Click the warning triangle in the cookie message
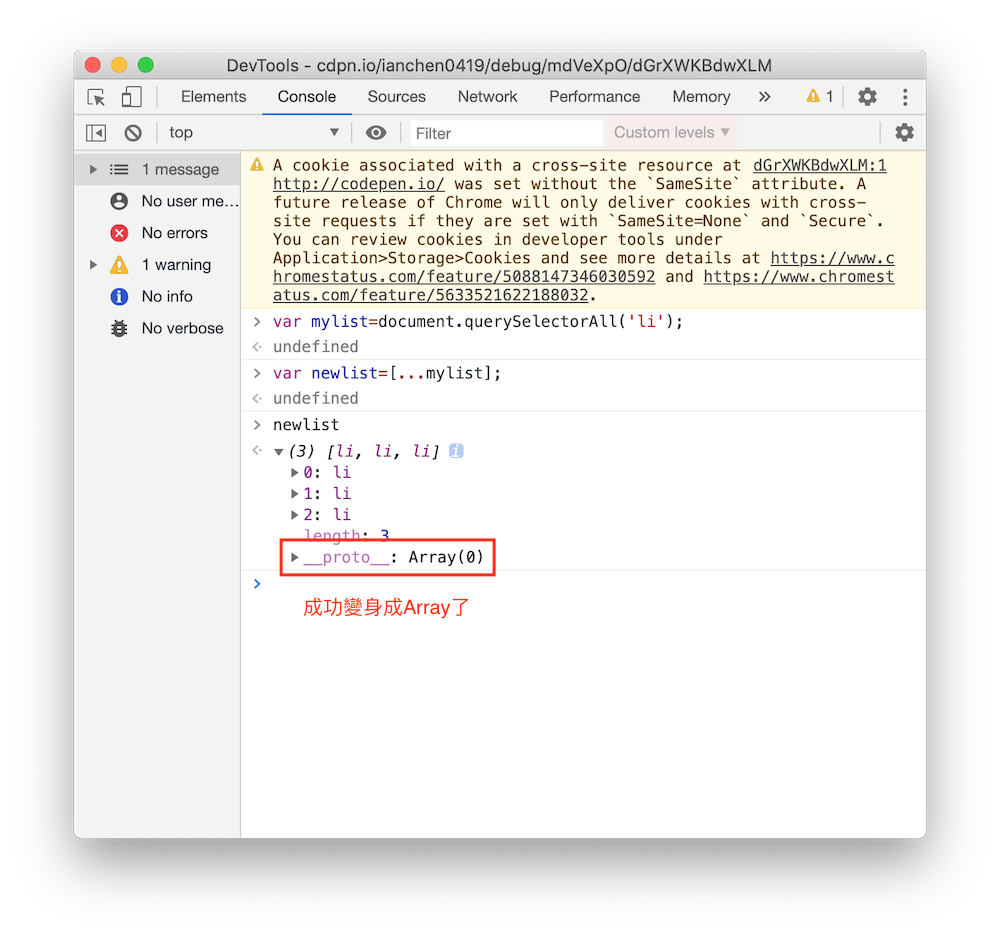This screenshot has height=936, width=1000. 257,165
